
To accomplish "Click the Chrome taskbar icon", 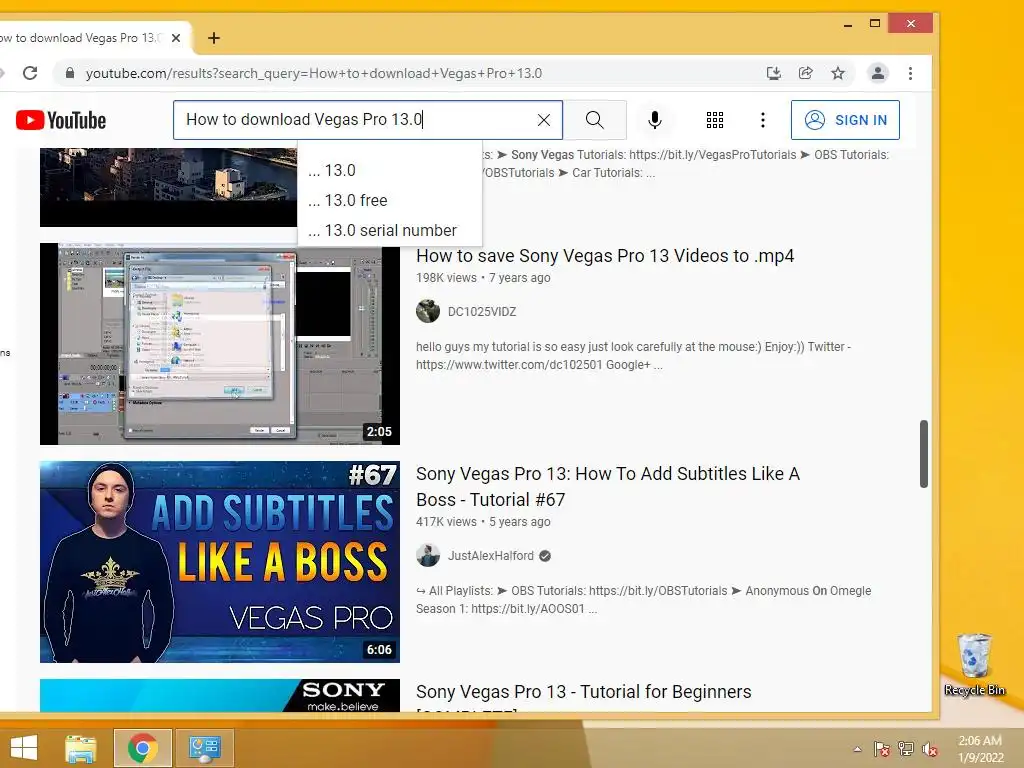I will pos(143,748).
